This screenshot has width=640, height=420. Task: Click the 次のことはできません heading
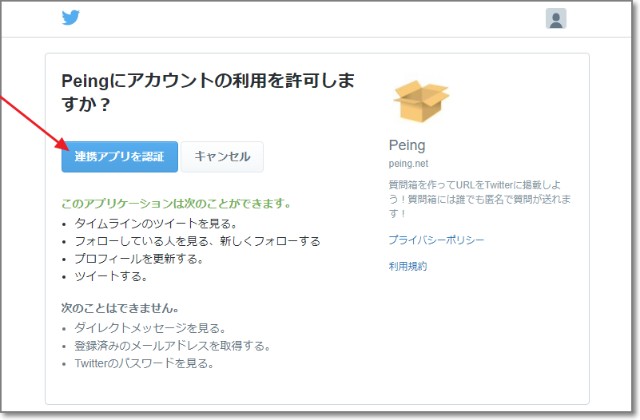click(x=126, y=308)
